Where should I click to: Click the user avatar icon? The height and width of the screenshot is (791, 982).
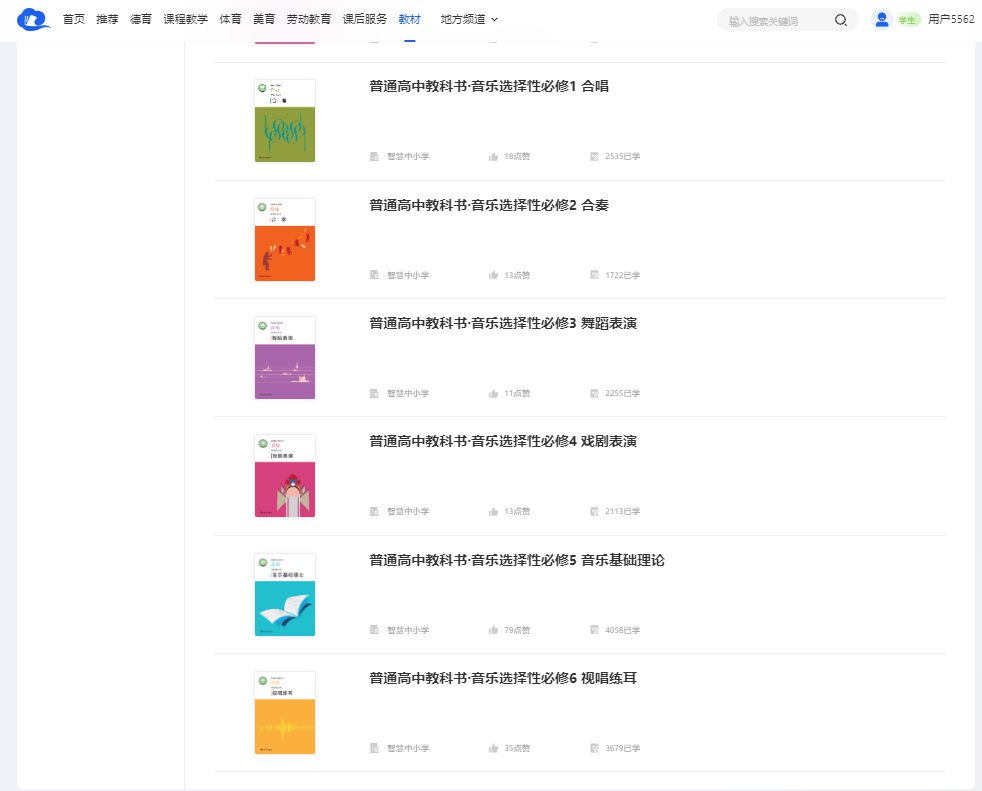[881, 19]
